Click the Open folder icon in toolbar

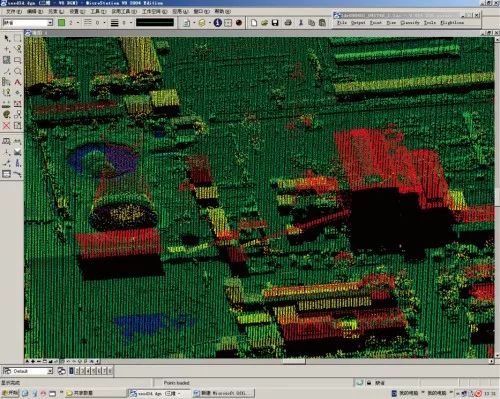click(264, 23)
